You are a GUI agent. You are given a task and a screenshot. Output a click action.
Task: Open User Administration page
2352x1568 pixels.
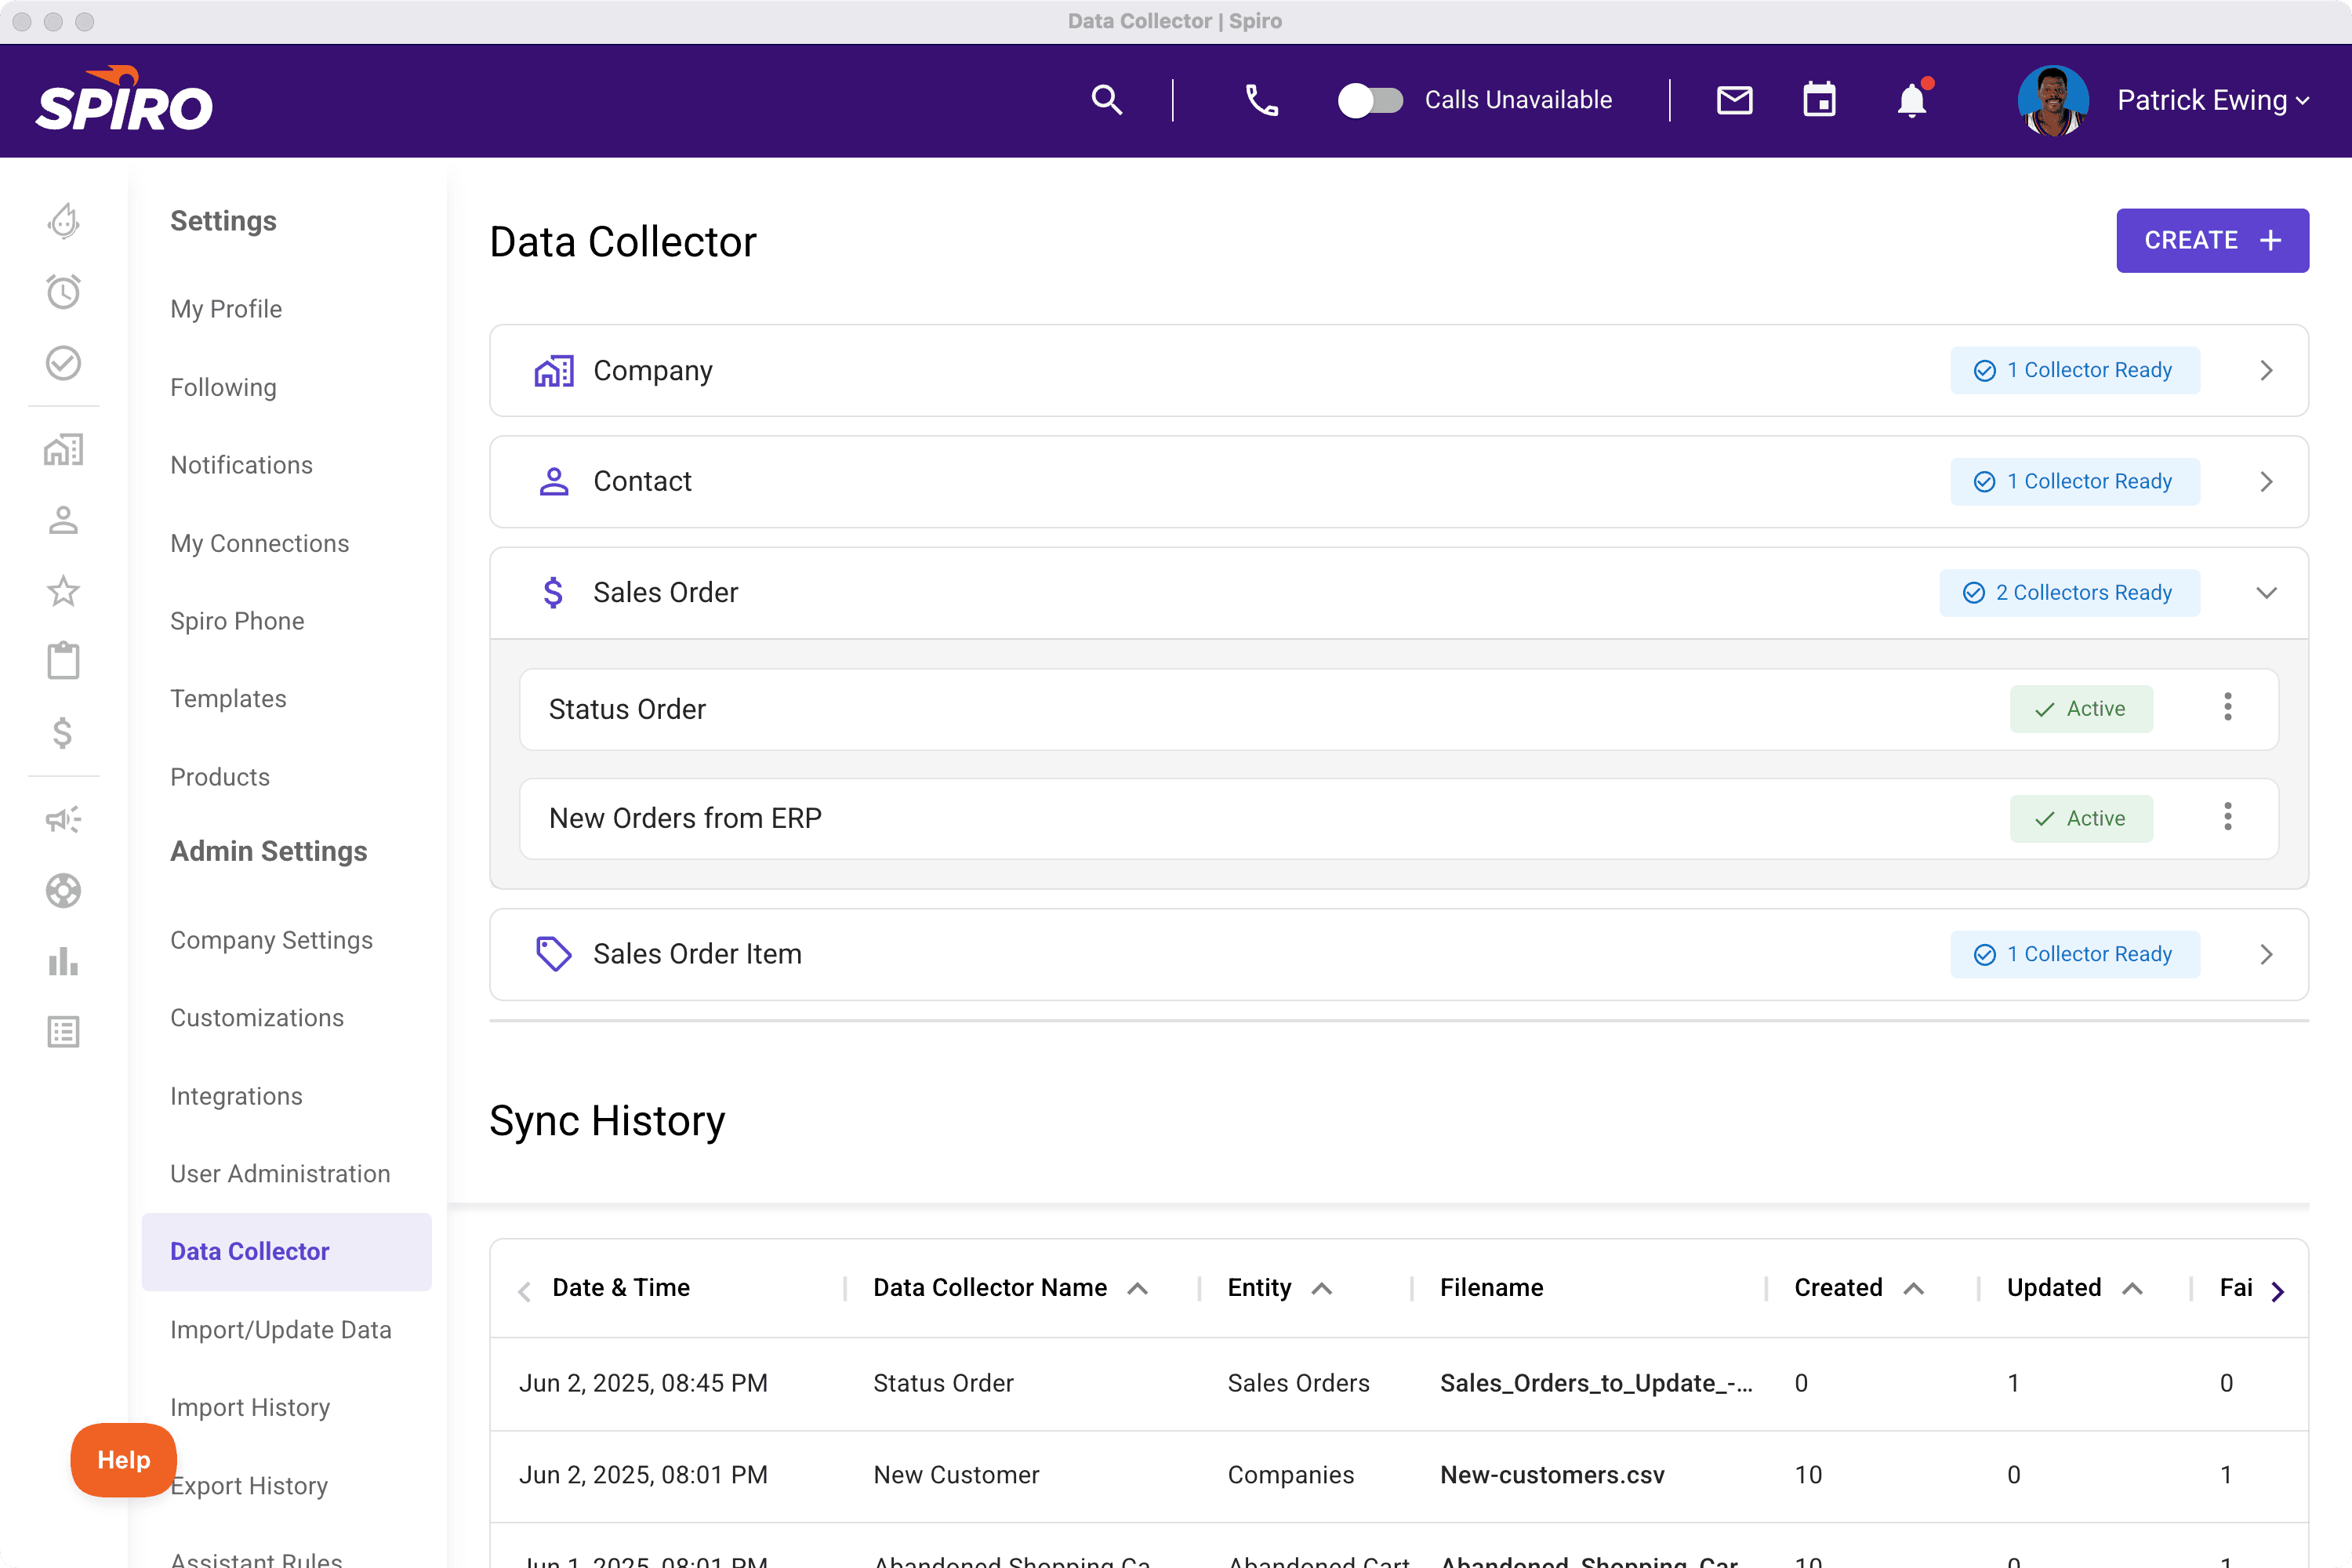coord(280,1174)
